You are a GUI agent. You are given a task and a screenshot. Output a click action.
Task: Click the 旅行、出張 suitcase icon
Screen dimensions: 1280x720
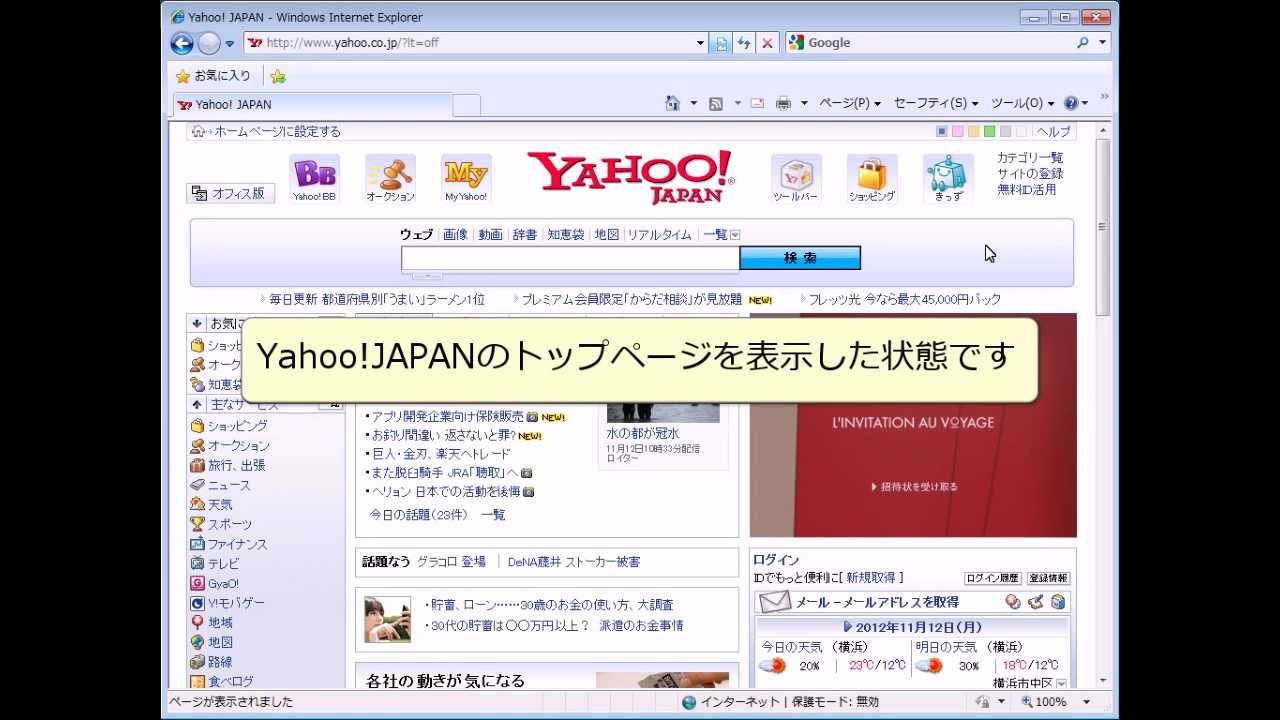[x=198, y=465]
